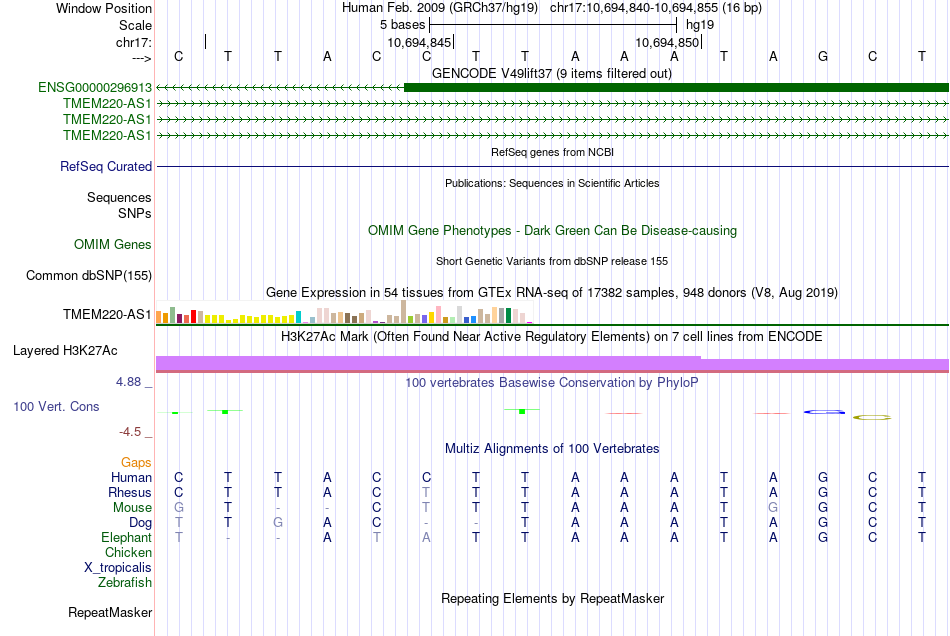Click the blue G conservation logo in PhyloP

tap(824, 412)
